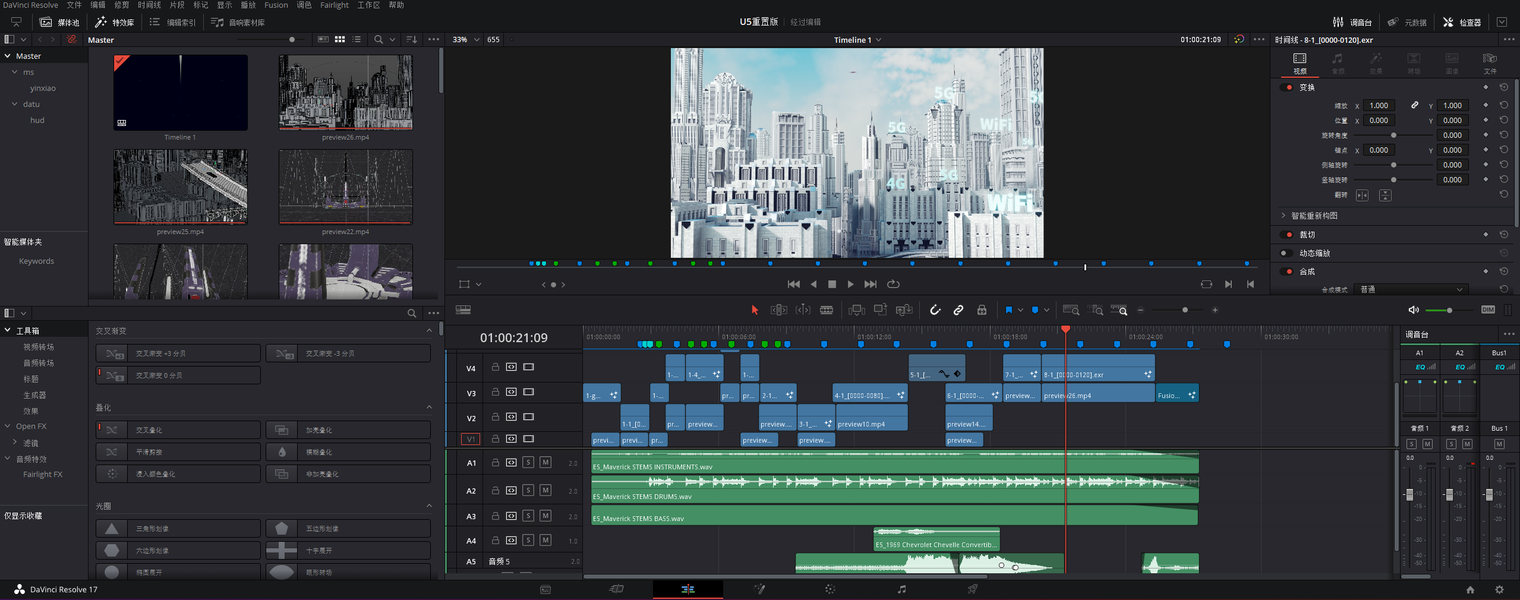The height and width of the screenshot is (600, 1520).
Task: Toggle the 合成 section enable switch
Action: click(1288, 271)
